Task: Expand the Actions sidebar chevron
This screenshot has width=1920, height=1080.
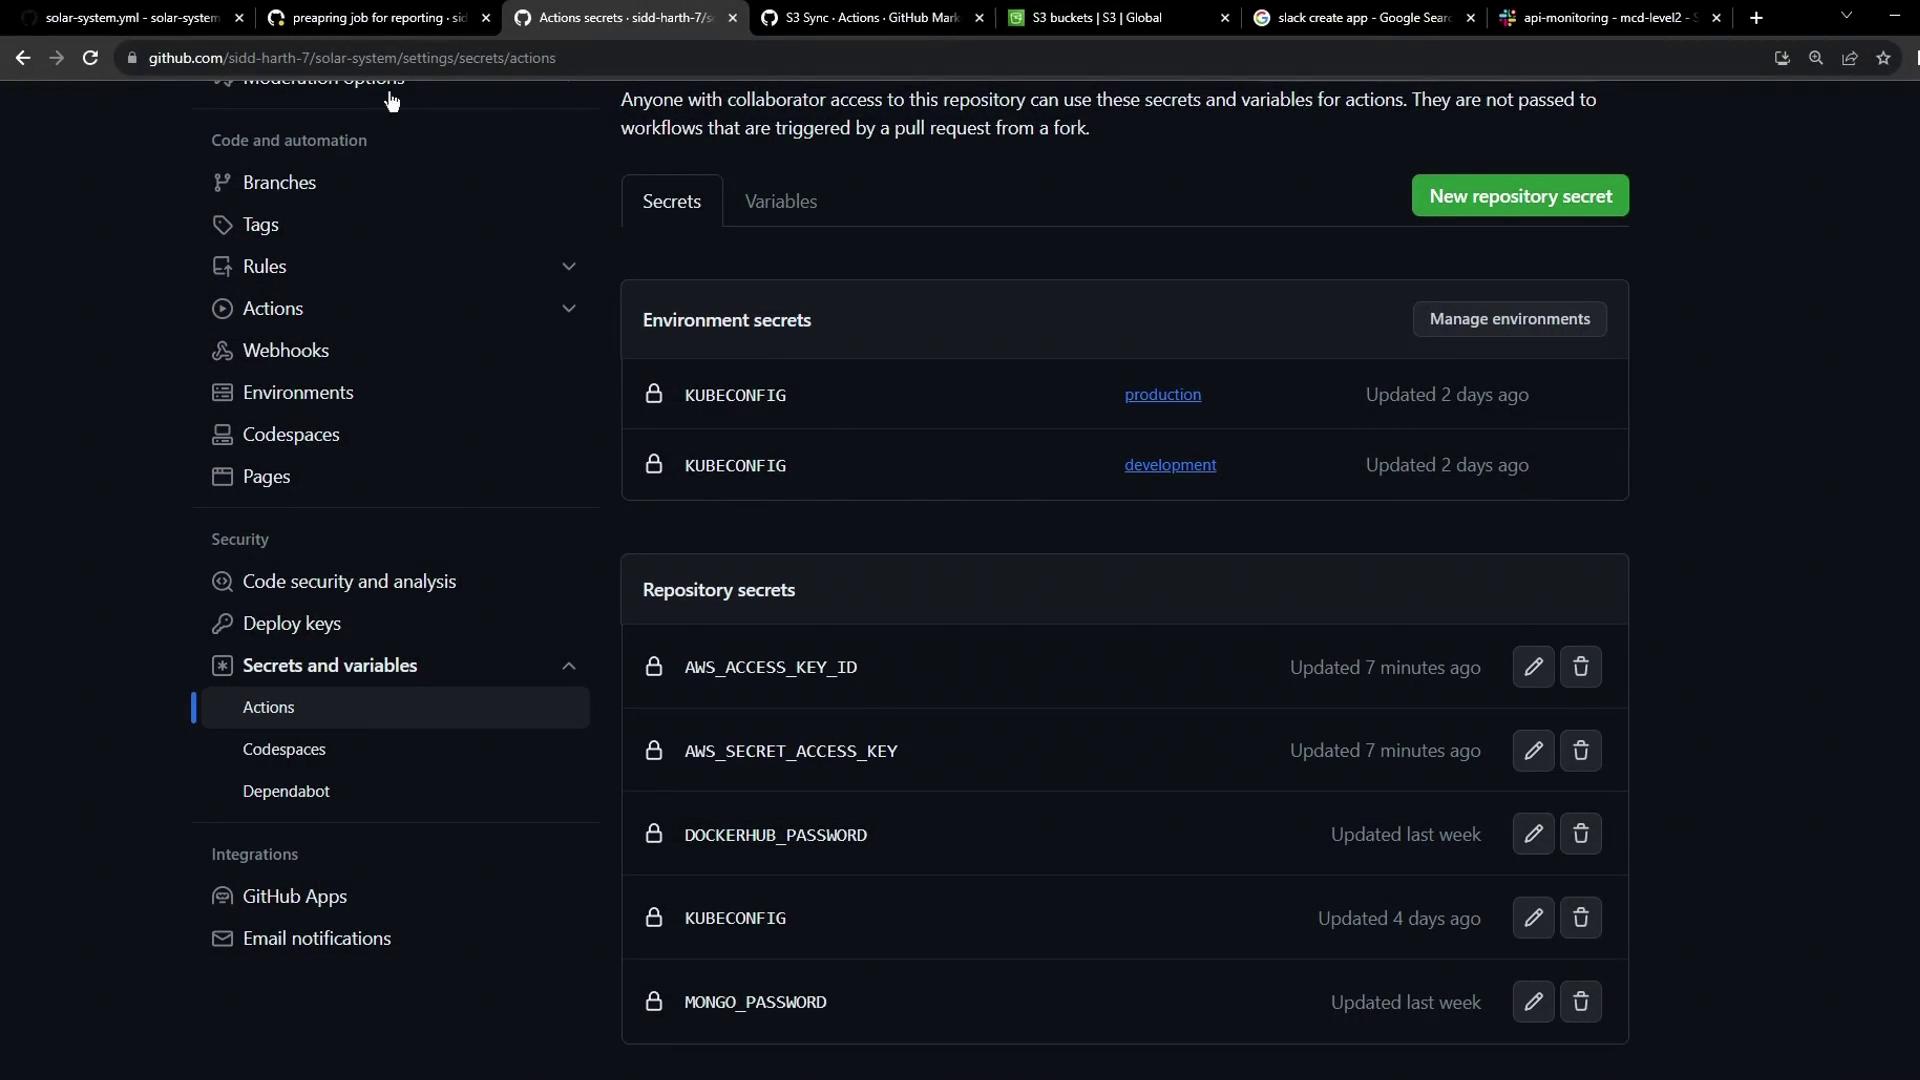Action: (568, 309)
